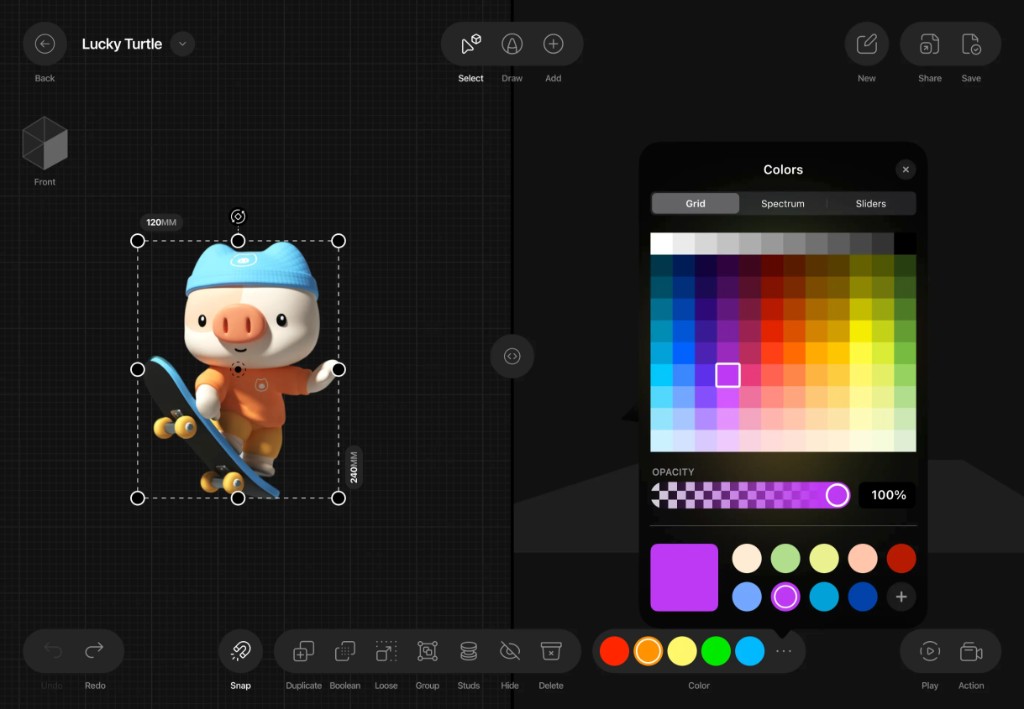Switch to the Sliders tab
The image size is (1024, 709).
(871, 203)
